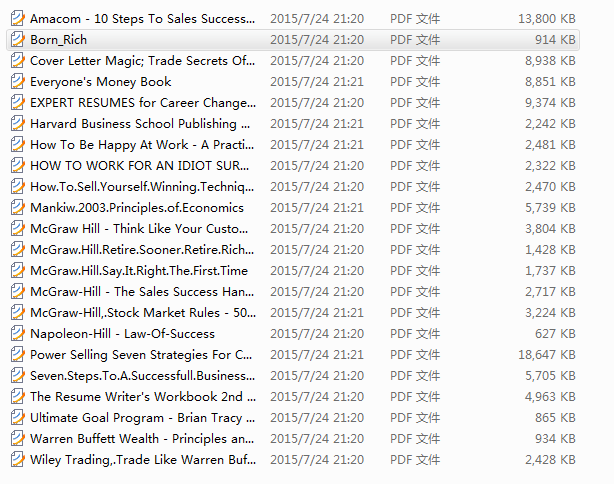Screen dimensions: 614x484
Task: Click name Ultimate Goal Program - Brian Tracy
Action: [143, 418]
